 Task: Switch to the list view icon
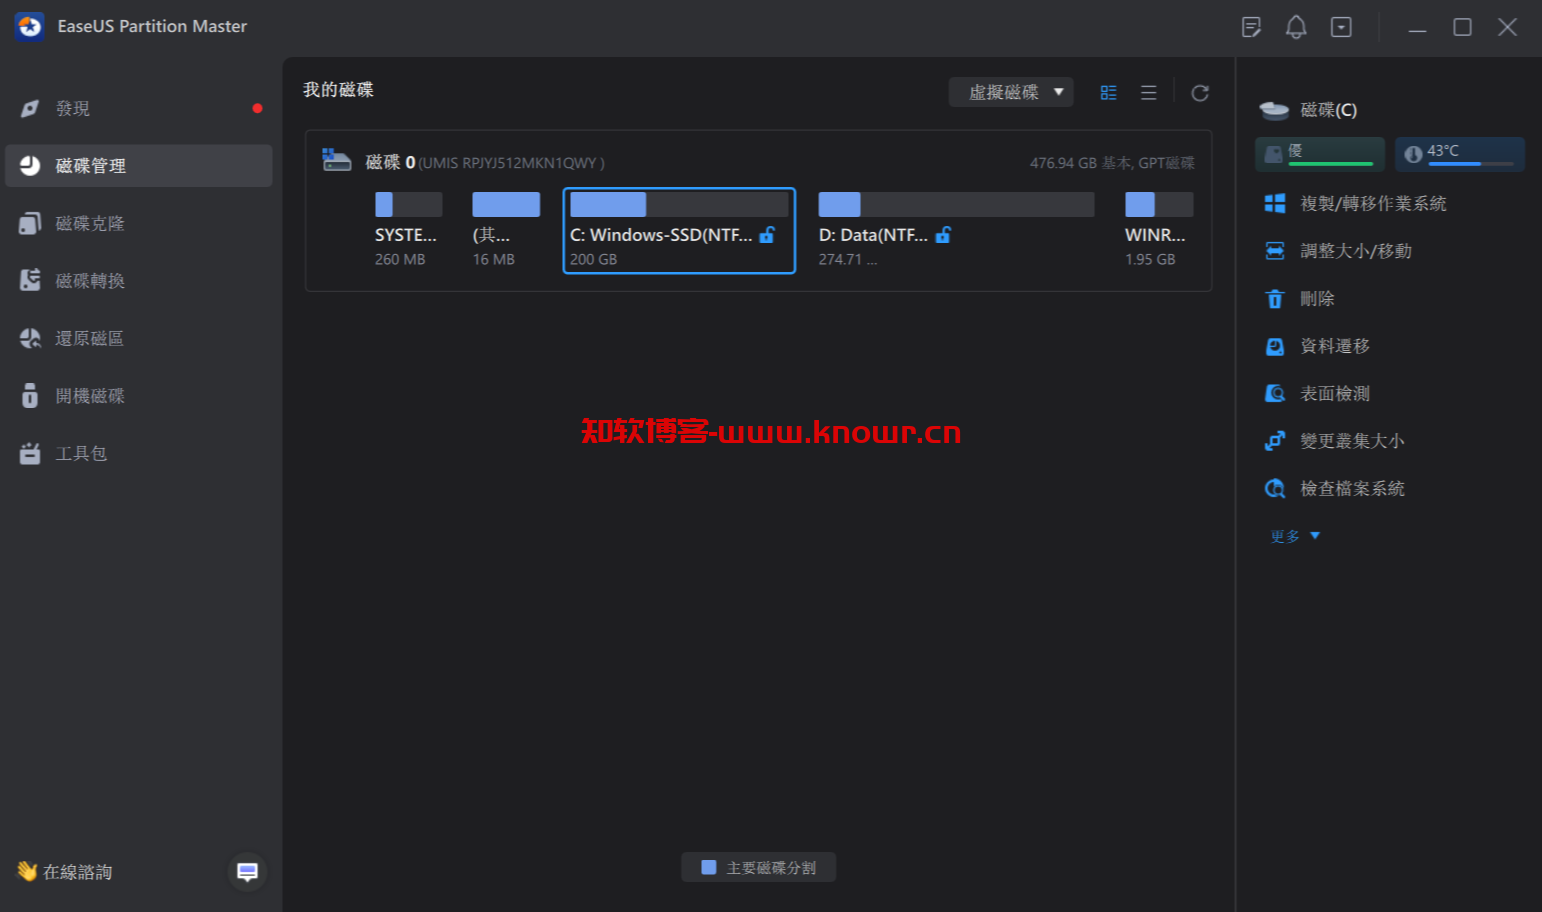pos(1148,93)
